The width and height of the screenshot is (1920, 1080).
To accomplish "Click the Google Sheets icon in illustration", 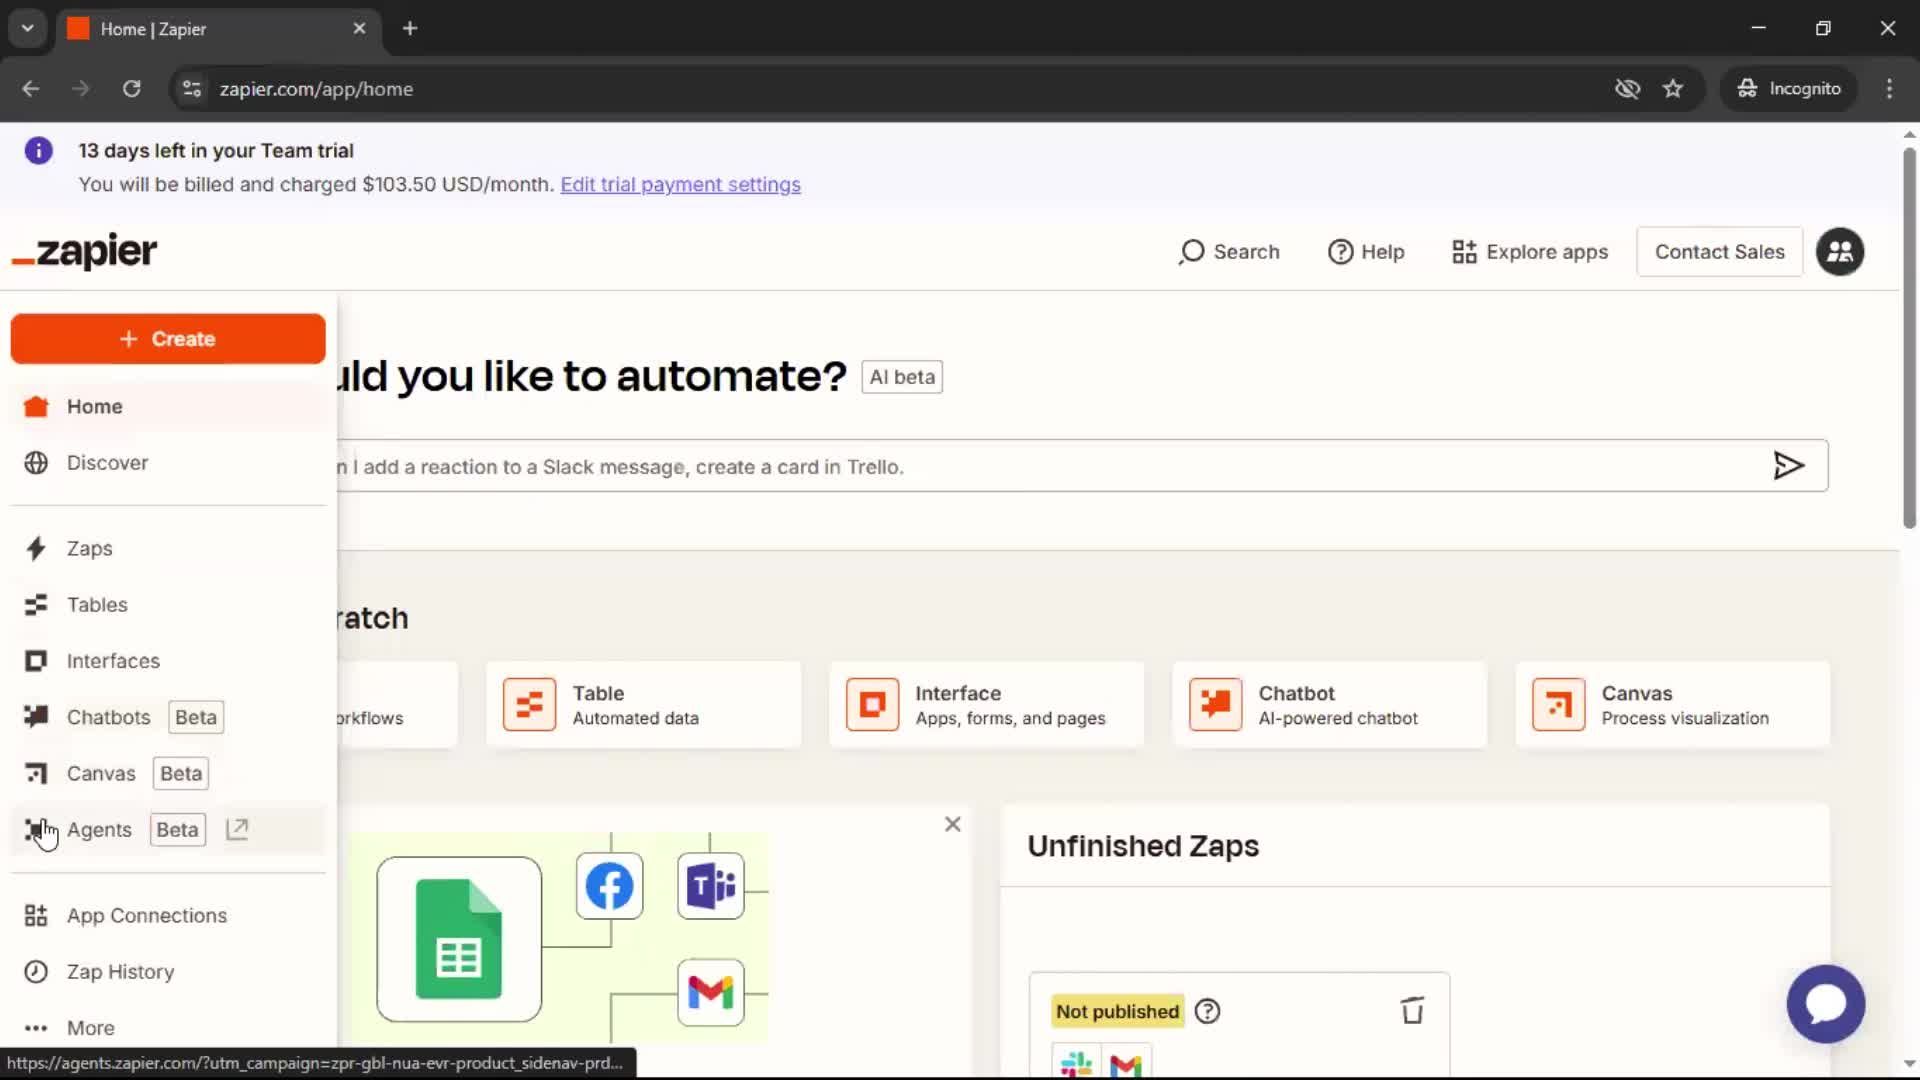I will [x=459, y=939].
